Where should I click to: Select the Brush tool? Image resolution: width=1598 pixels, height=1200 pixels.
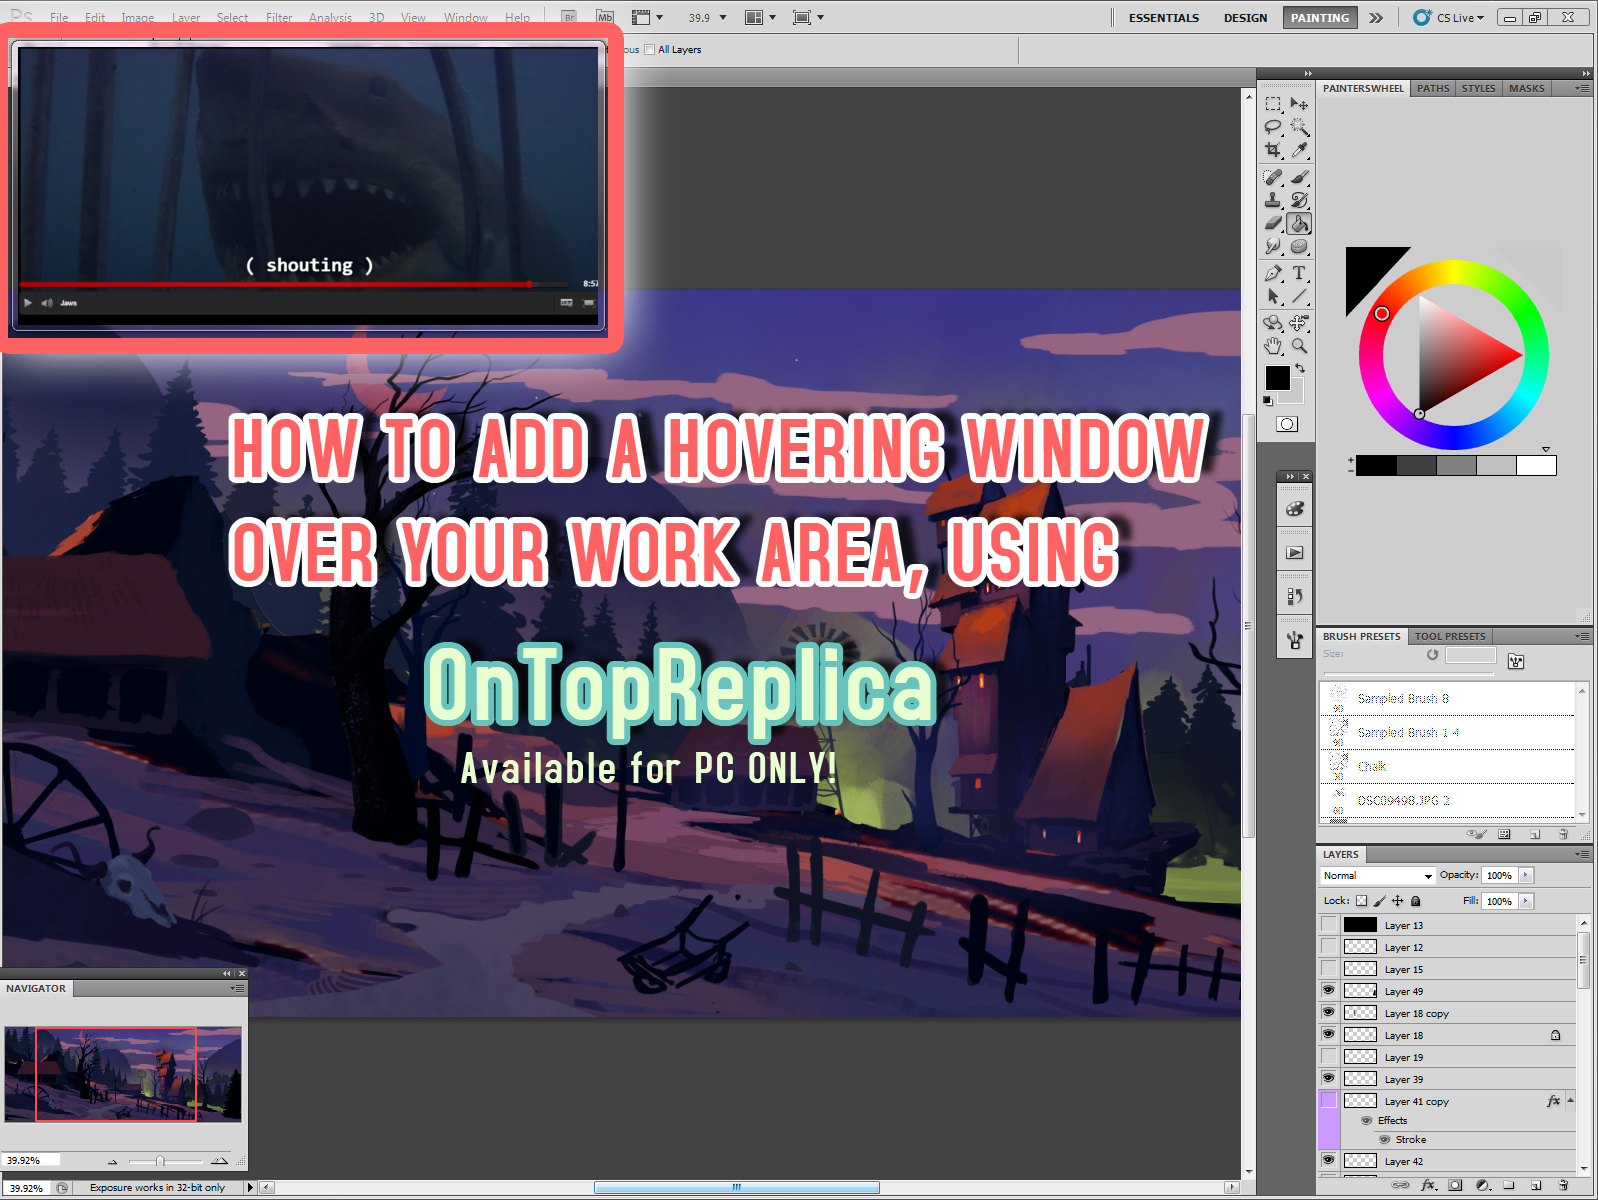(x=1299, y=177)
